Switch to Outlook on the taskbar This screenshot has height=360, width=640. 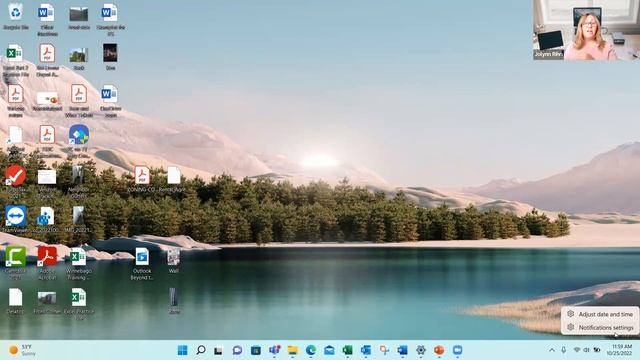(366, 350)
